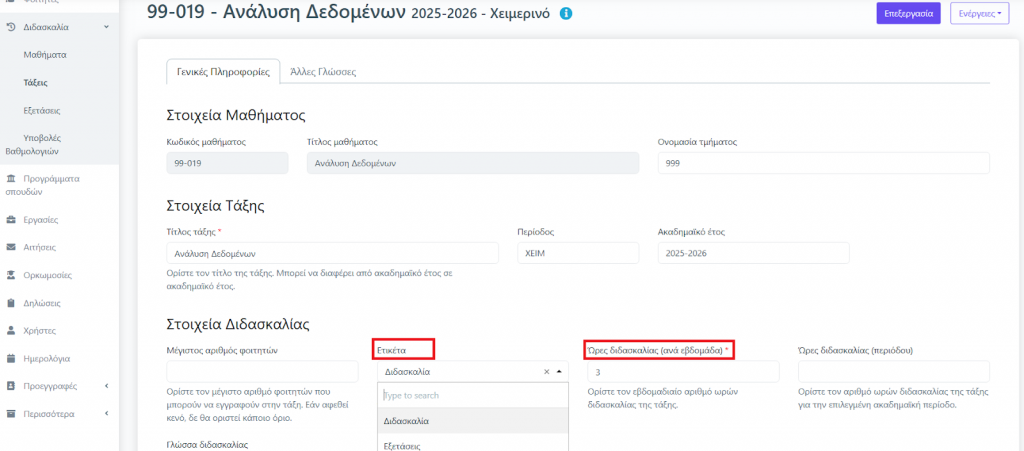Select the Γενικές Πληροφορίες tab

[x=223, y=72]
